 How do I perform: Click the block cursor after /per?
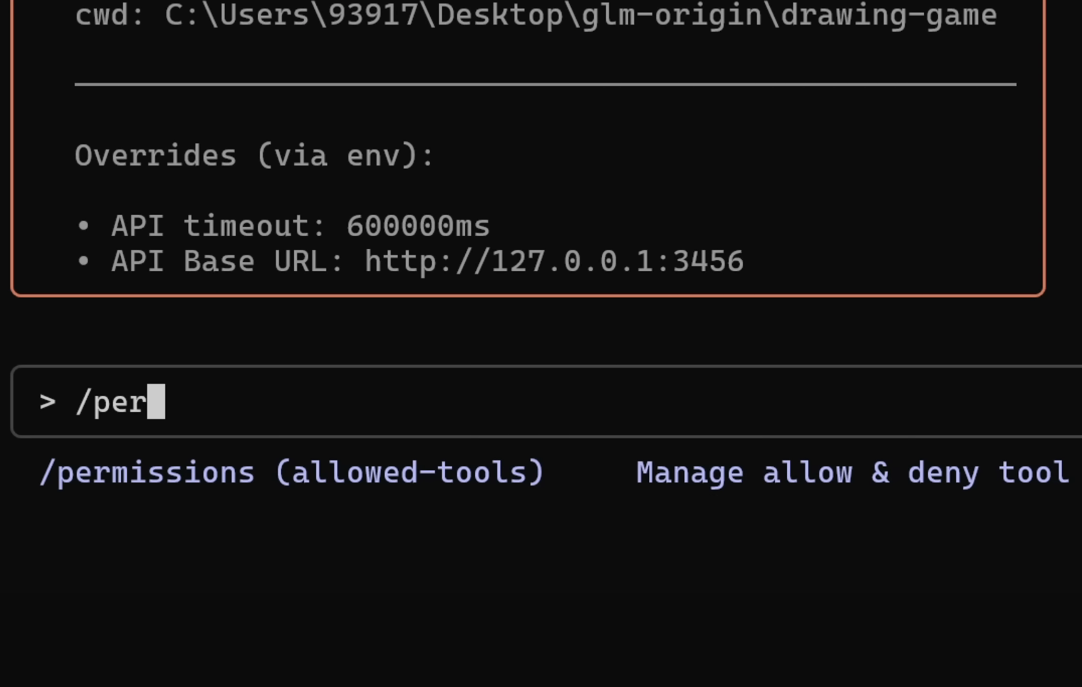point(156,401)
